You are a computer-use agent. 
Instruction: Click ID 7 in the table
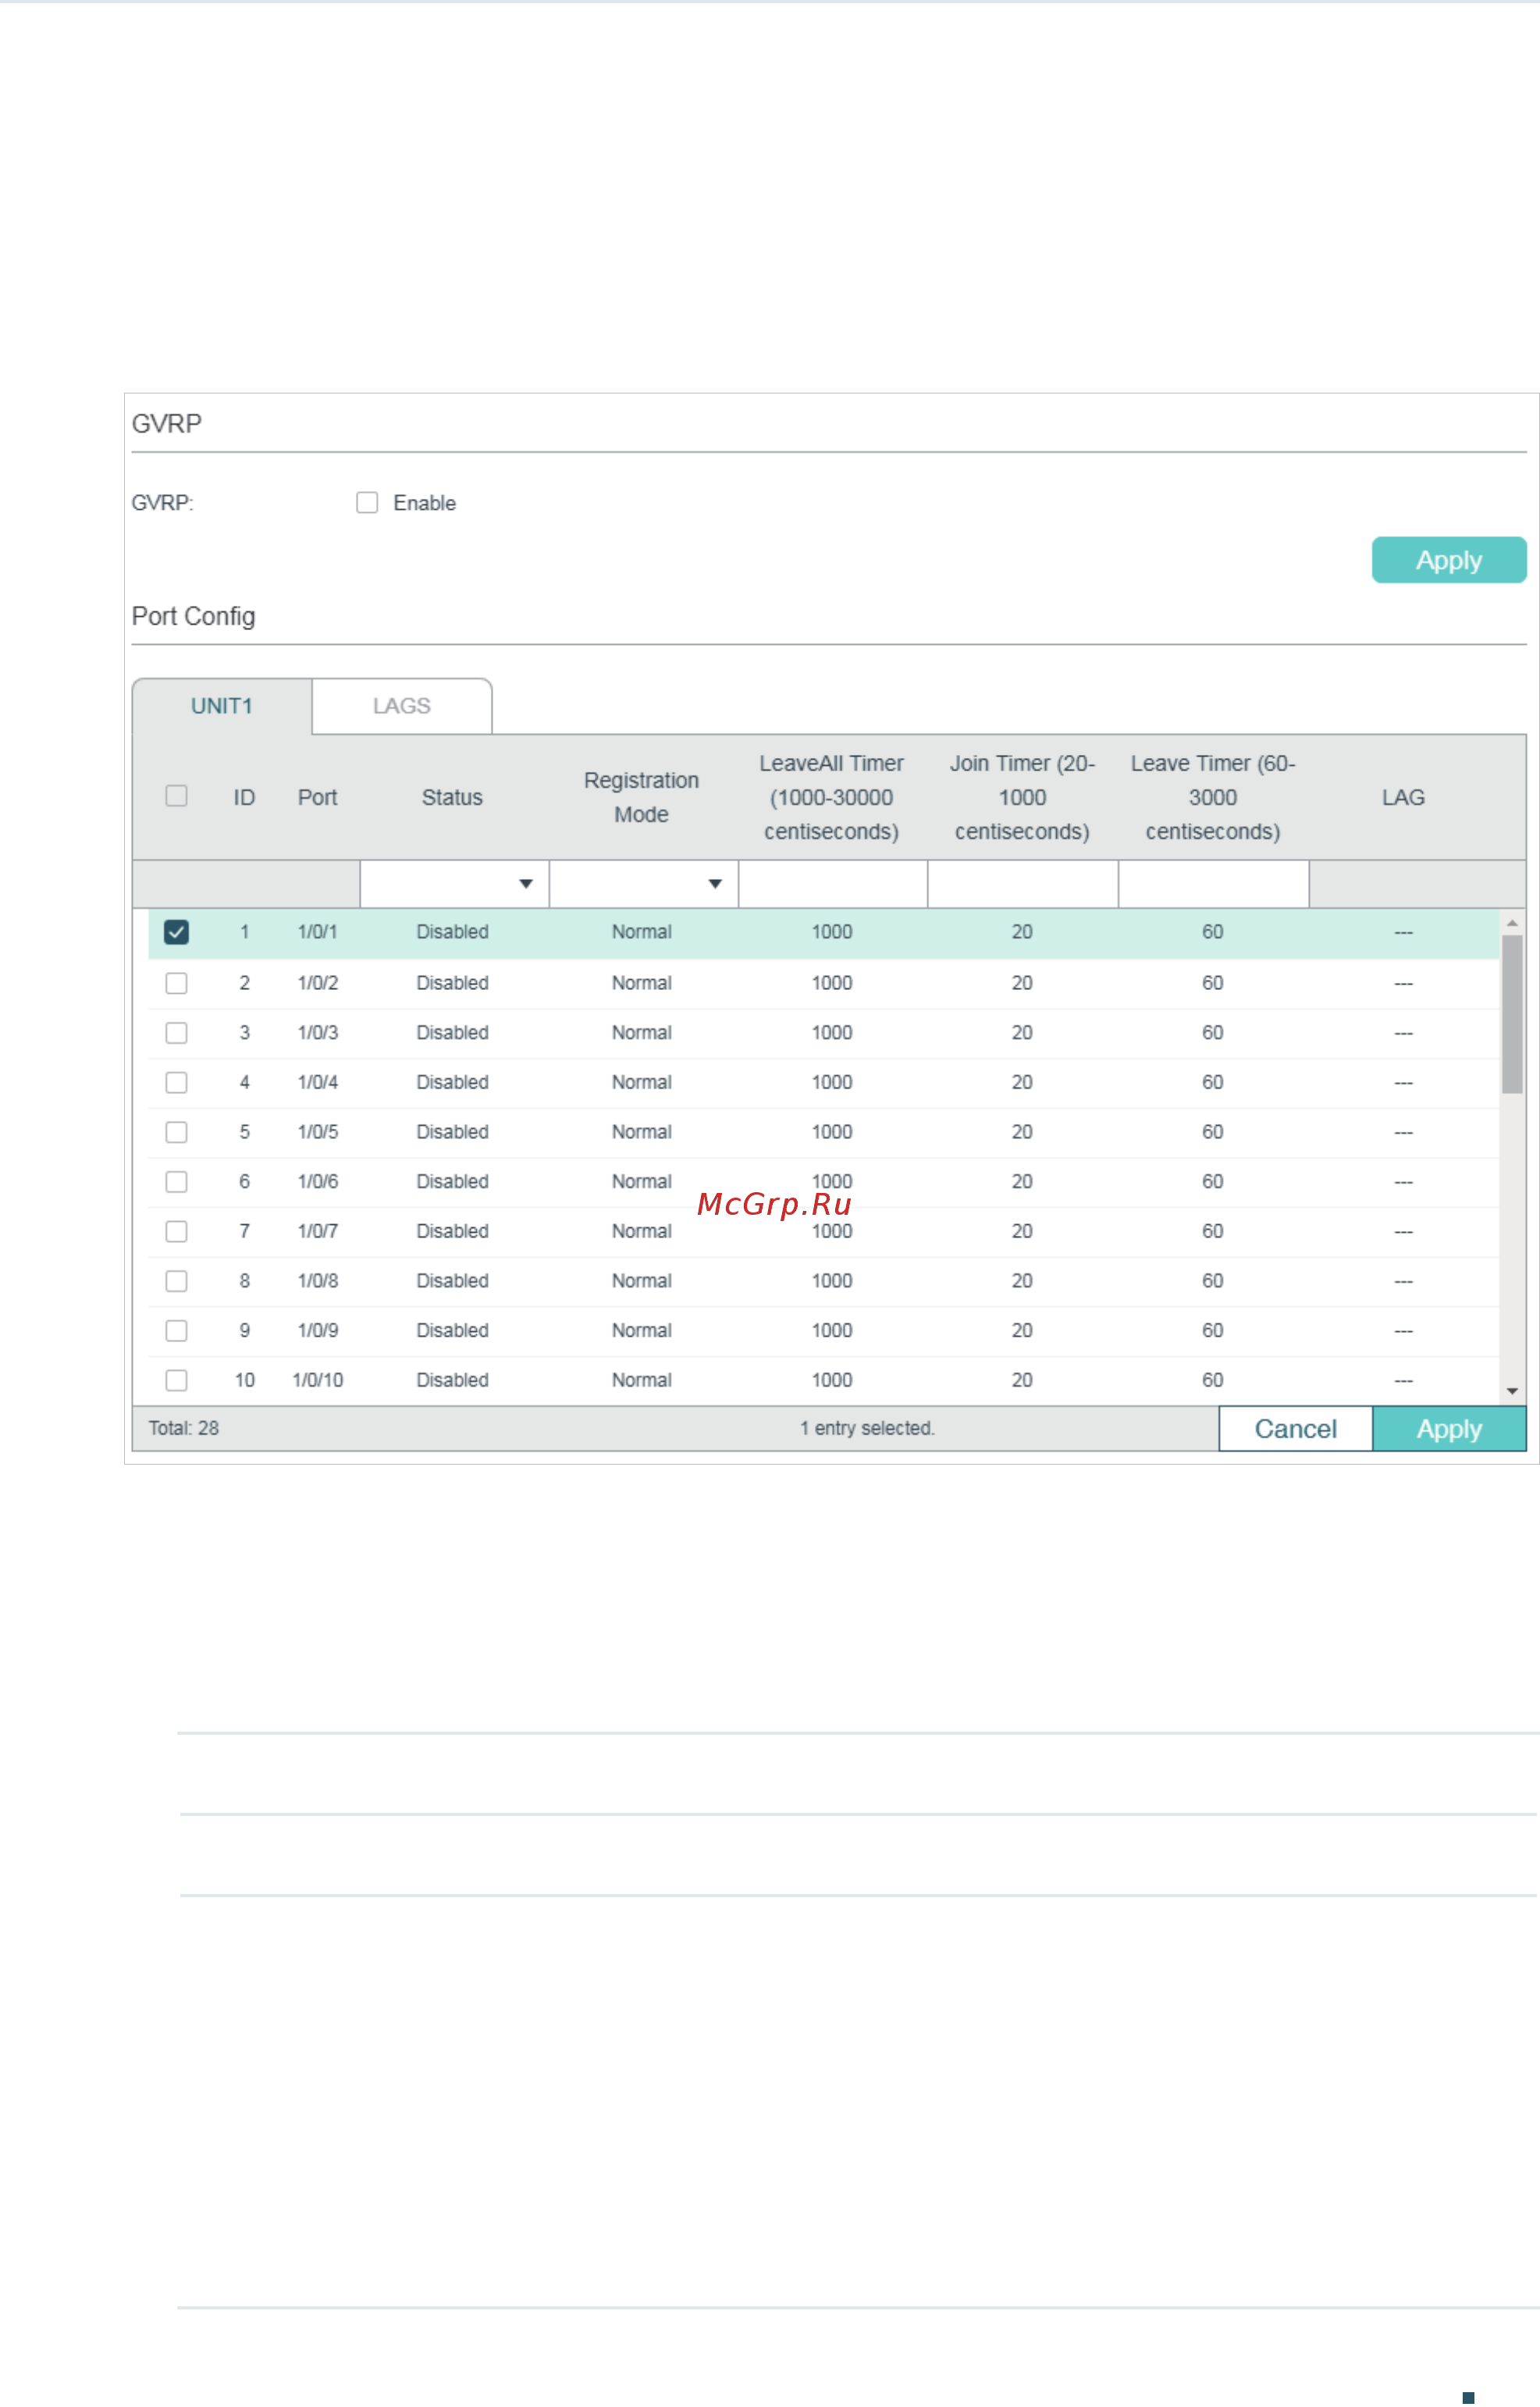(244, 1232)
